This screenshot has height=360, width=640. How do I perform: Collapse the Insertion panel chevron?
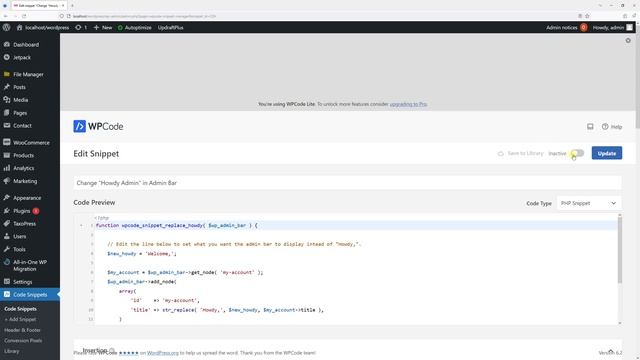click(x=611, y=351)
